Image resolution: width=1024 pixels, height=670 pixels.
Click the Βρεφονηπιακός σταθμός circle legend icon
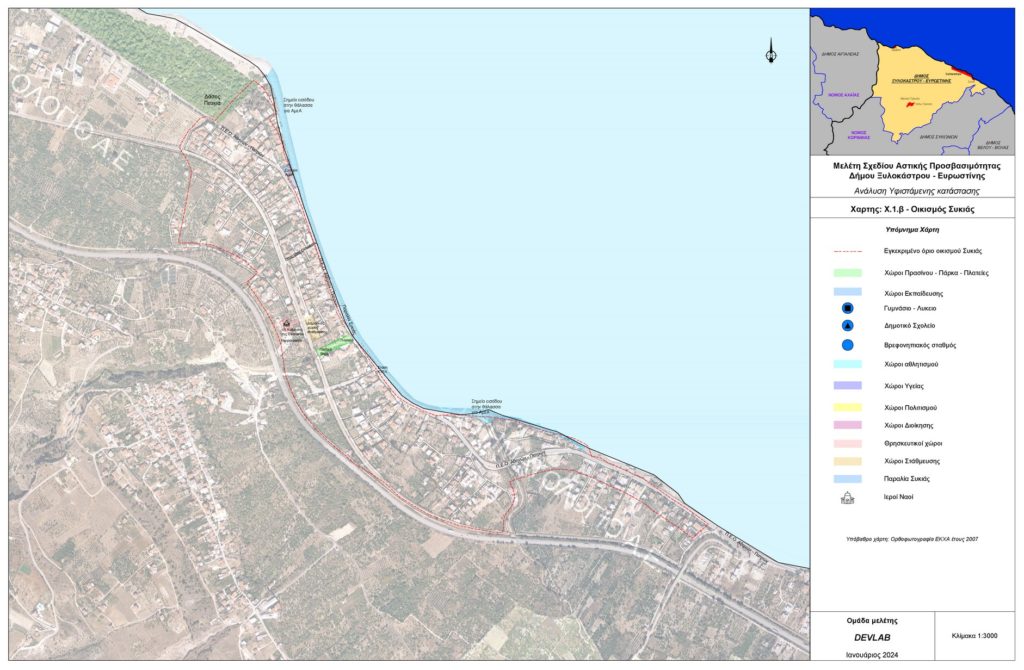(x=847, y=345)
